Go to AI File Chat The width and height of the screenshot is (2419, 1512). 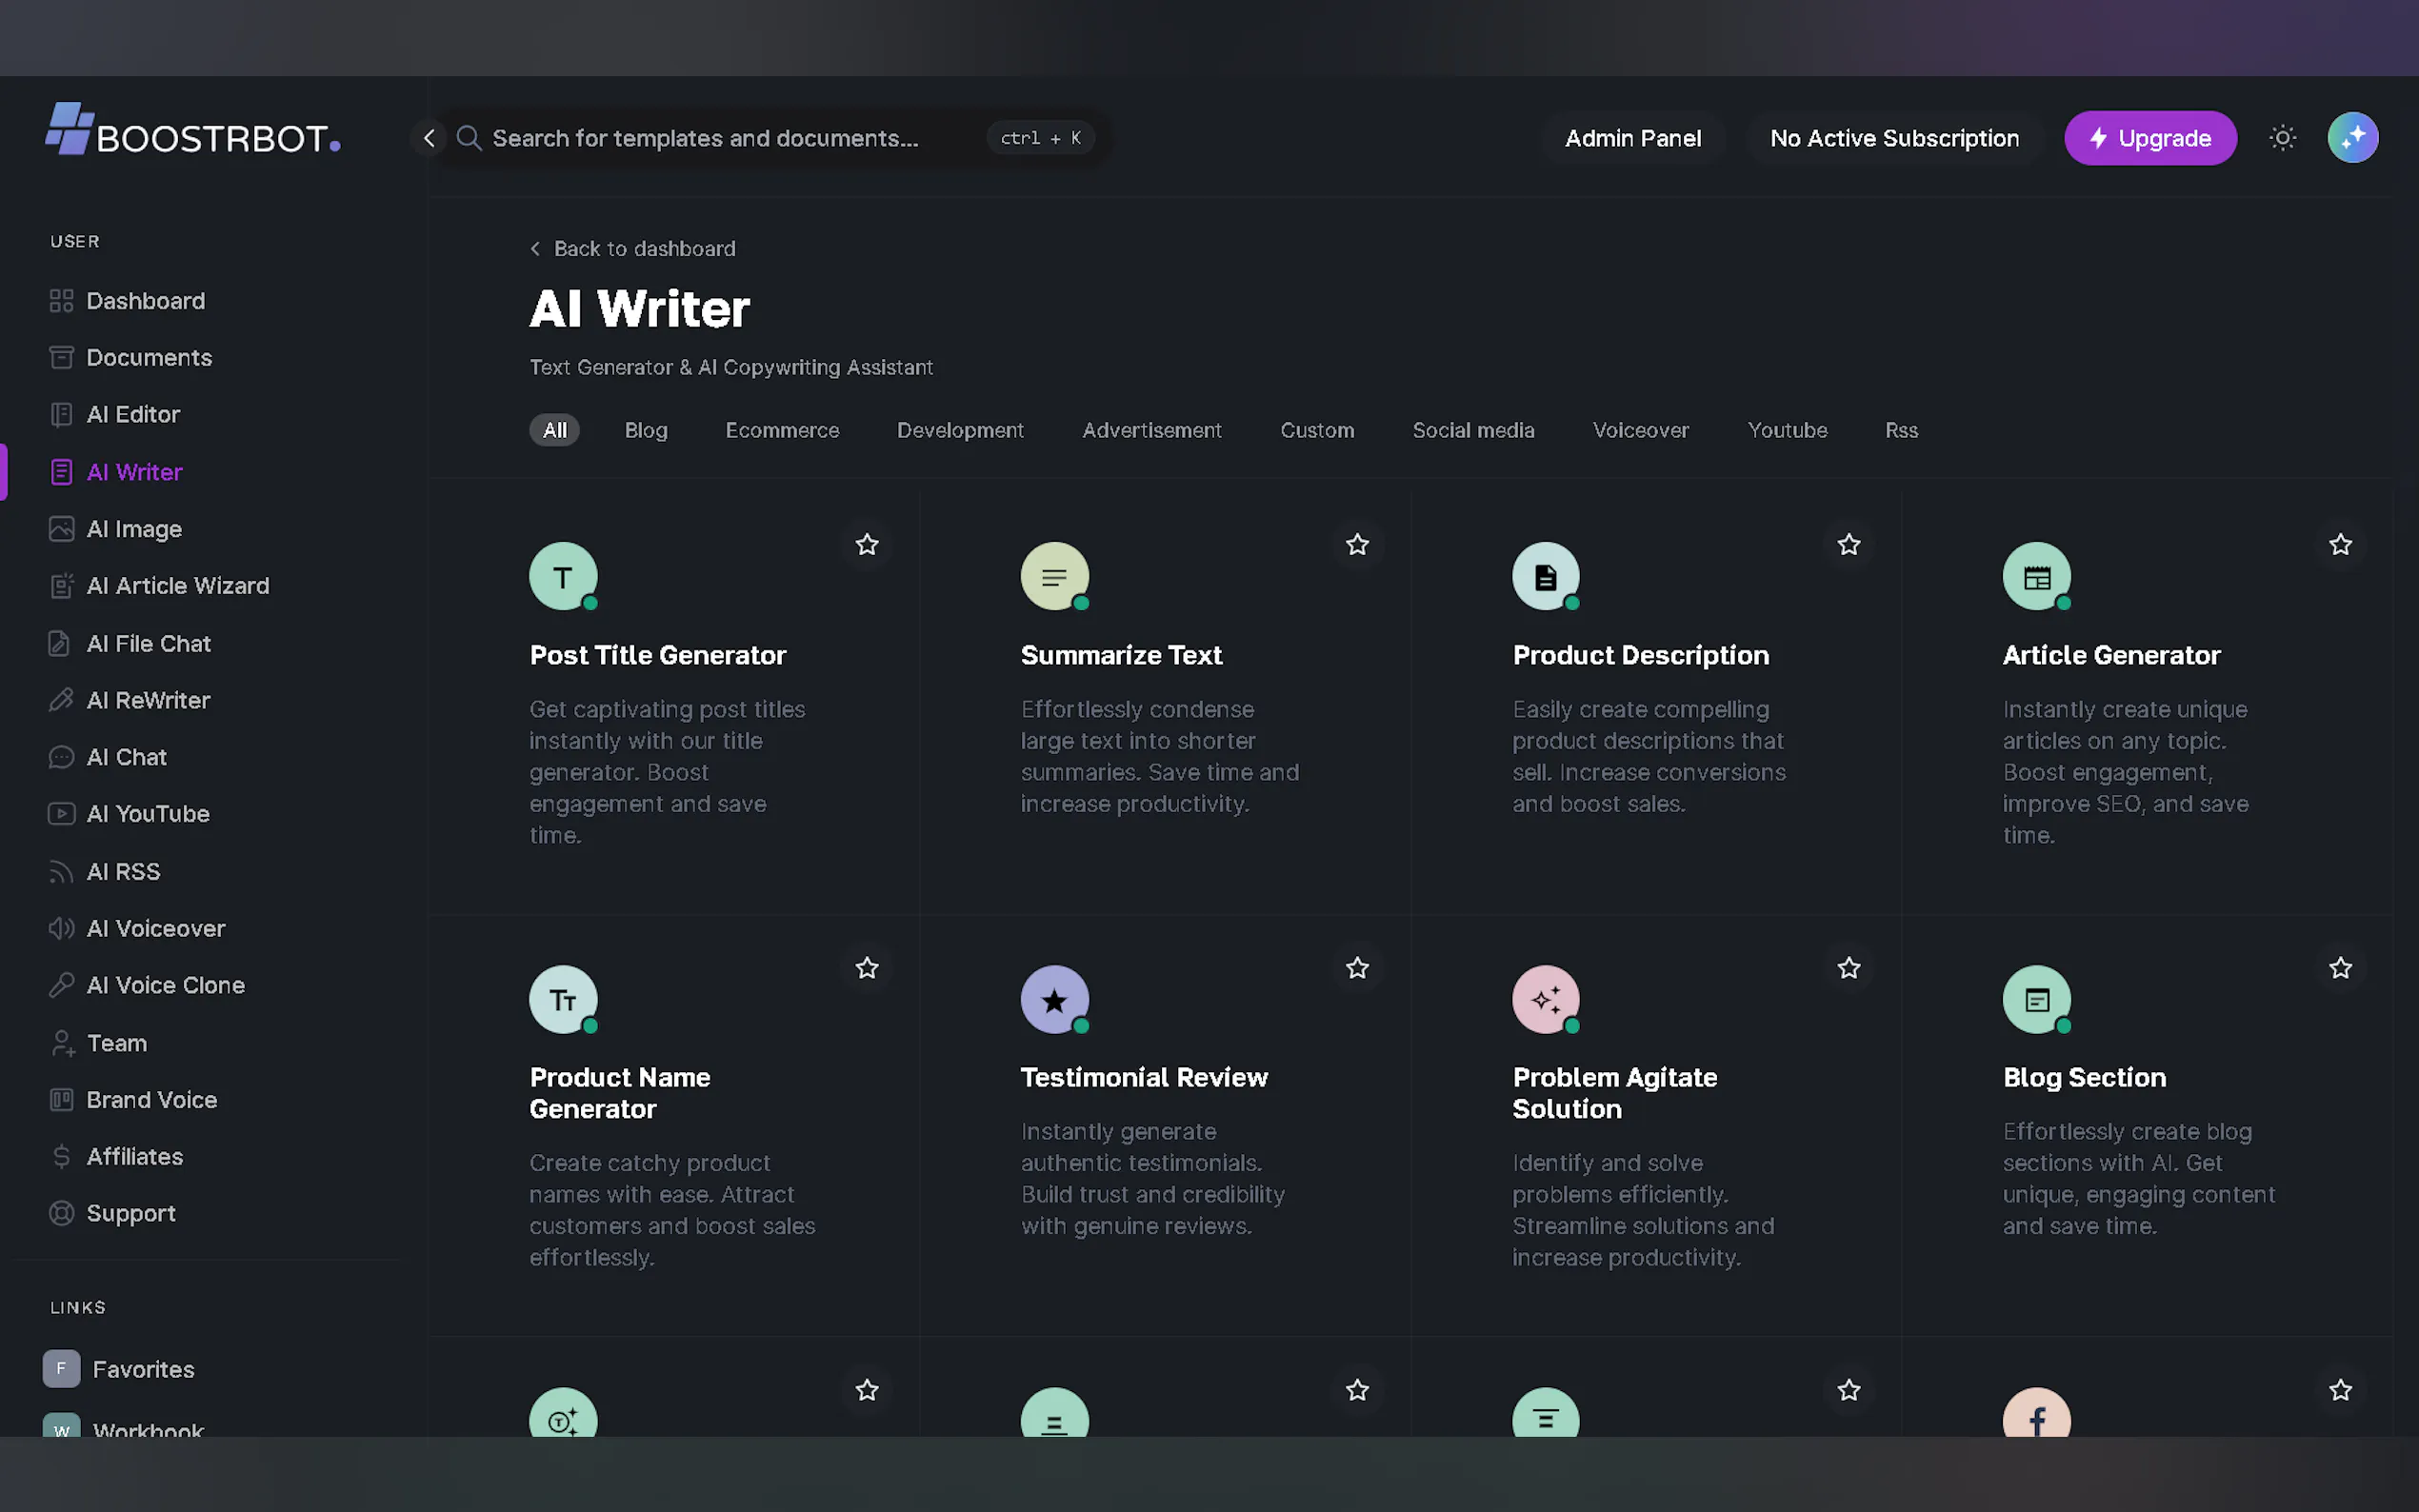[148, 643]
